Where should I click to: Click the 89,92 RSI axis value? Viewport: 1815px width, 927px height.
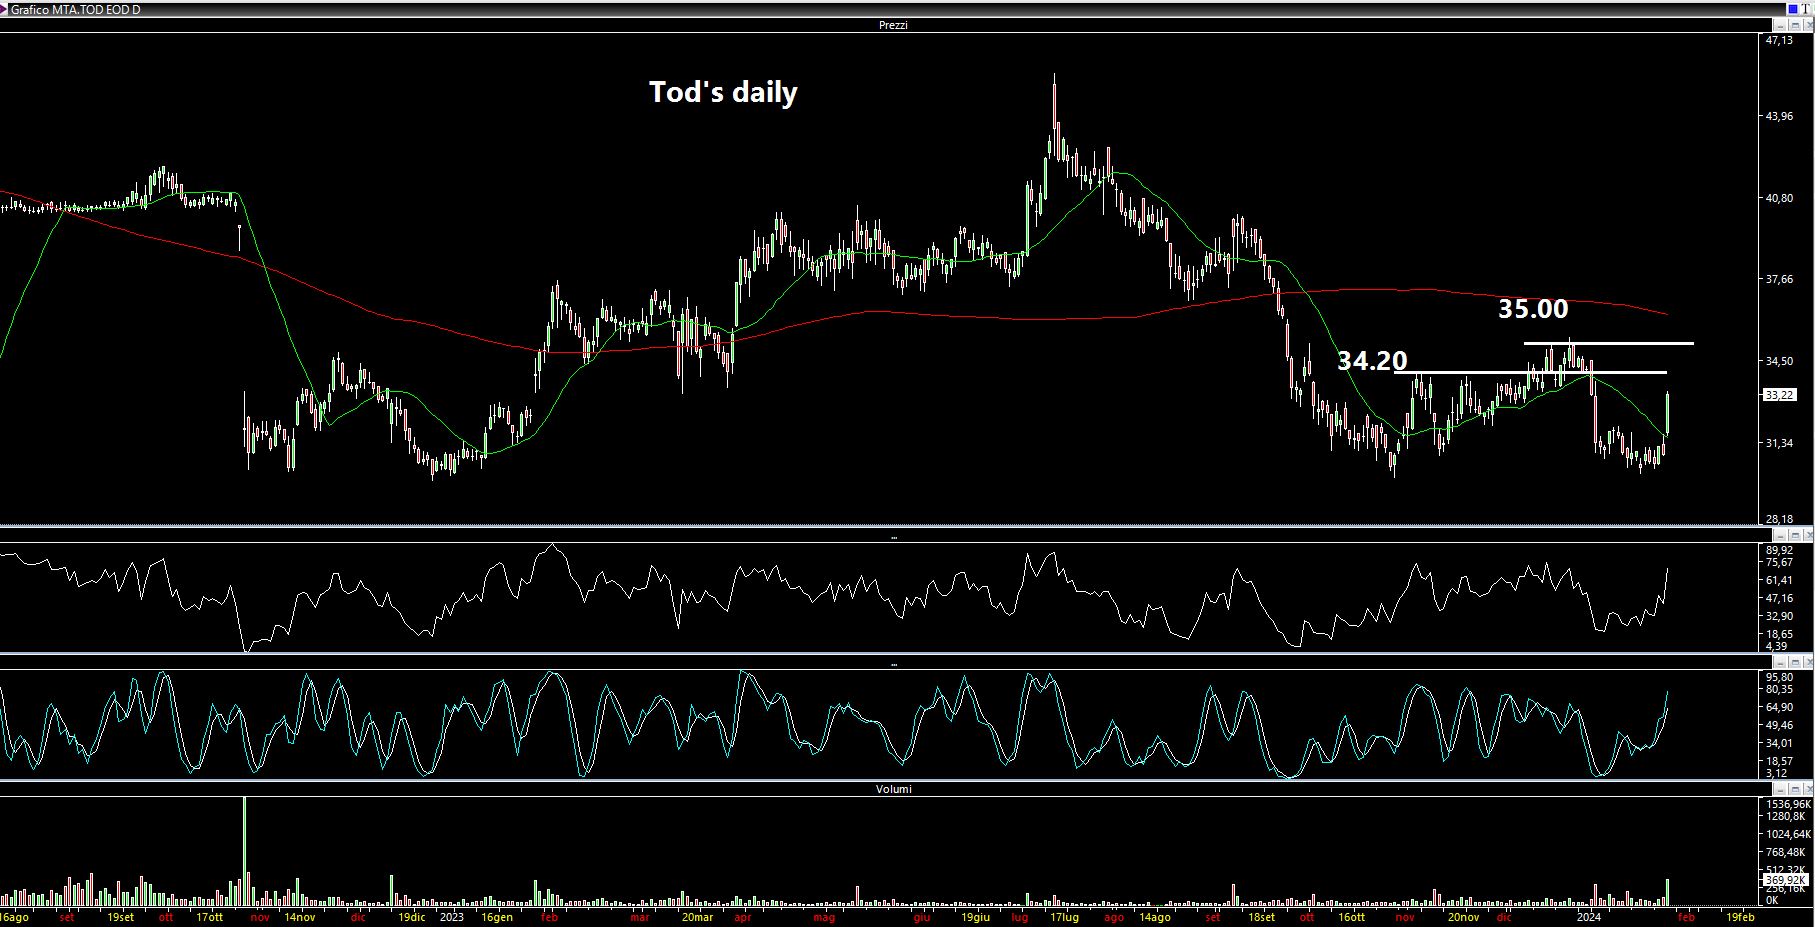(x=1779, y=550)
